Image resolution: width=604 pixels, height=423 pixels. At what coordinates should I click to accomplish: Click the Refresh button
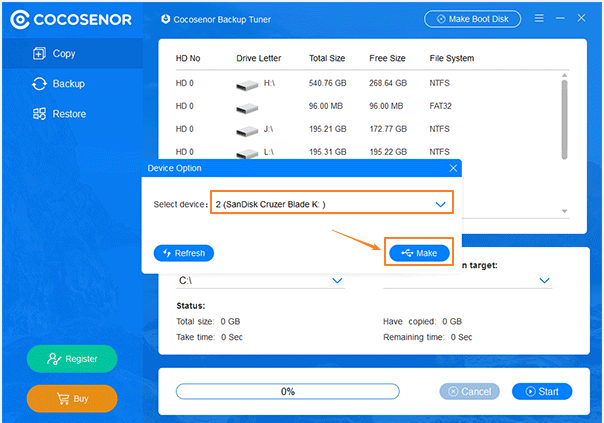tap(184, 253)
